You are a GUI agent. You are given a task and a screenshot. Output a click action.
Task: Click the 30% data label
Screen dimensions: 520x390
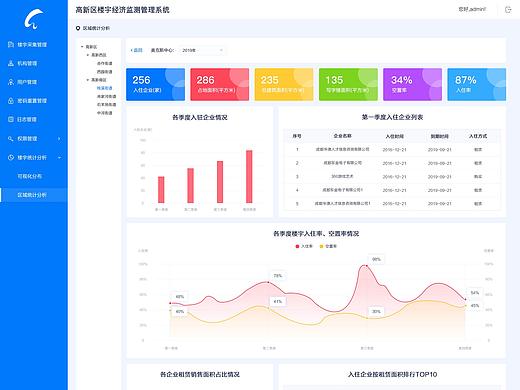[x=376, y=311]
